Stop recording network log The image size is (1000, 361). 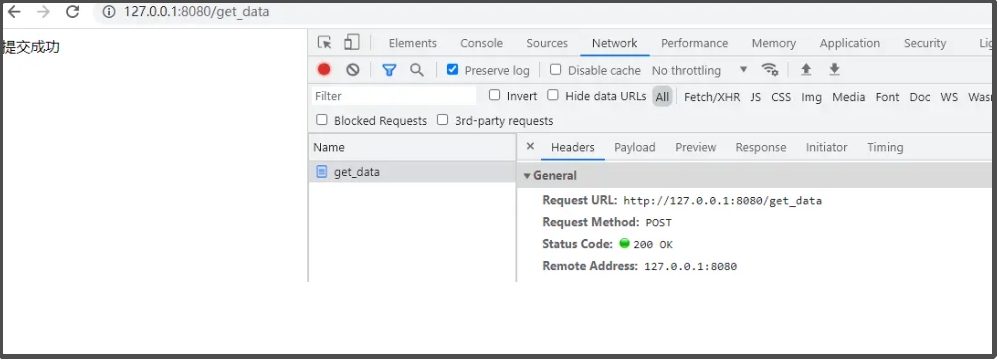click(x=324, y=70)
